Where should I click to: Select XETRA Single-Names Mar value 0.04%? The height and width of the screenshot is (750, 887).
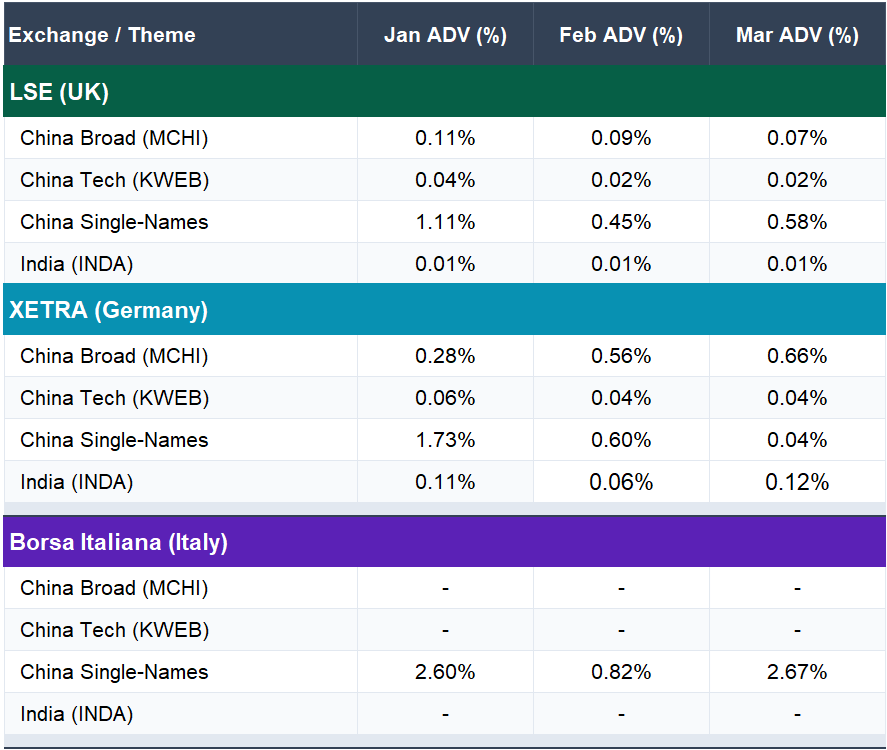pos(797,439)
